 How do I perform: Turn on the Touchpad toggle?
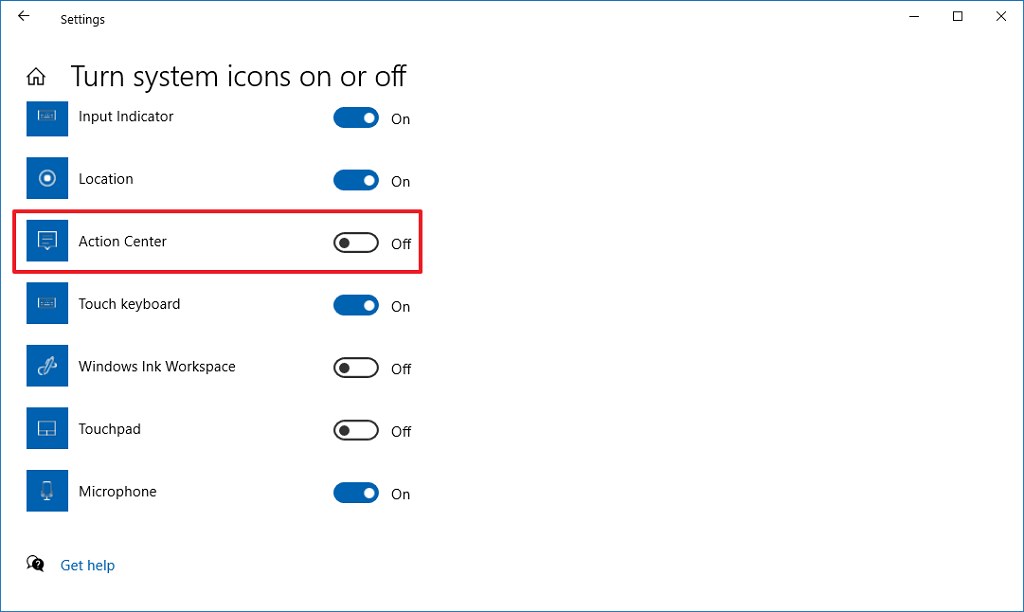[355, 430]
